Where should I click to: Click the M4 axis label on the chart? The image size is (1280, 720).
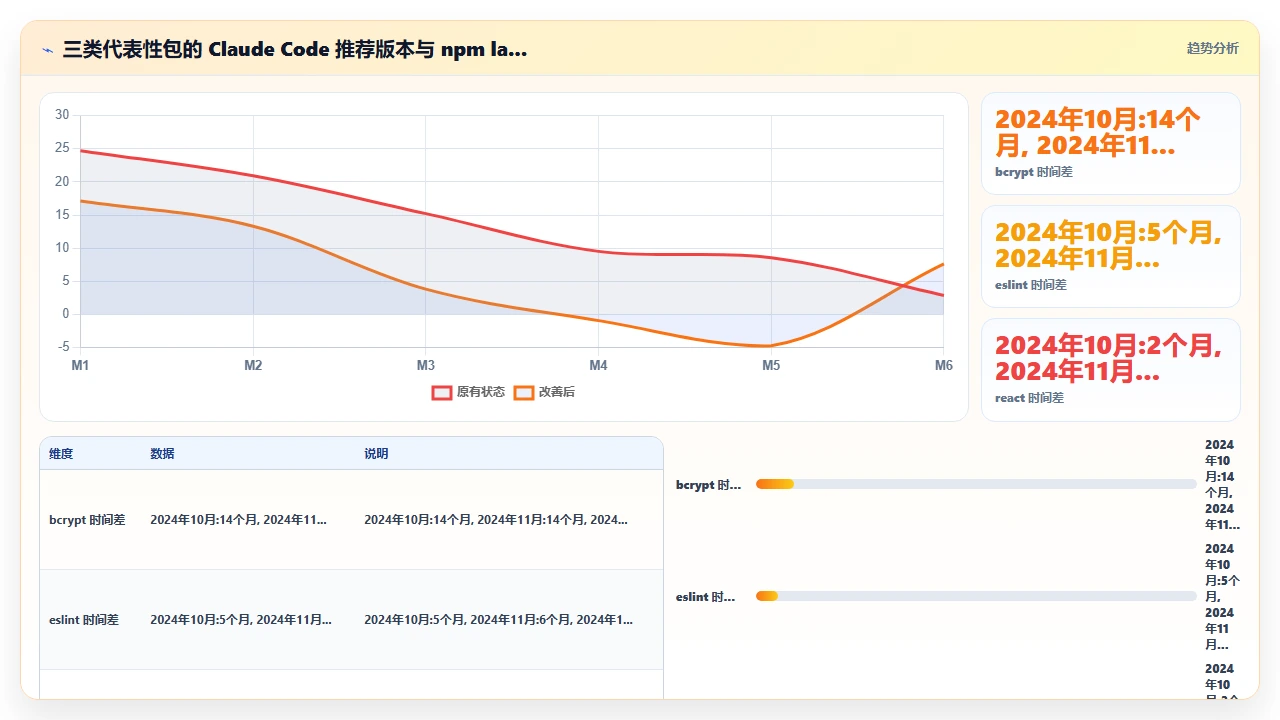pyautogui.click(x=598, y=366)
